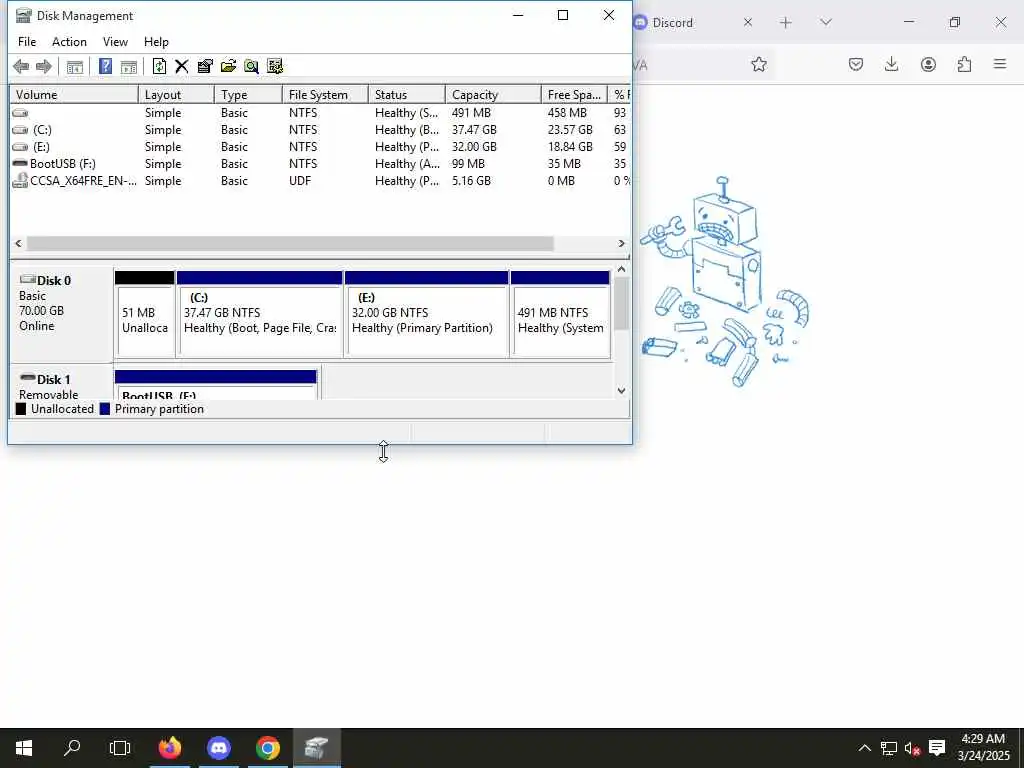This screenshot has height=768, width=1024.
Task: Select the 51 MB Unallocated partition block
Action: [144, 314]
